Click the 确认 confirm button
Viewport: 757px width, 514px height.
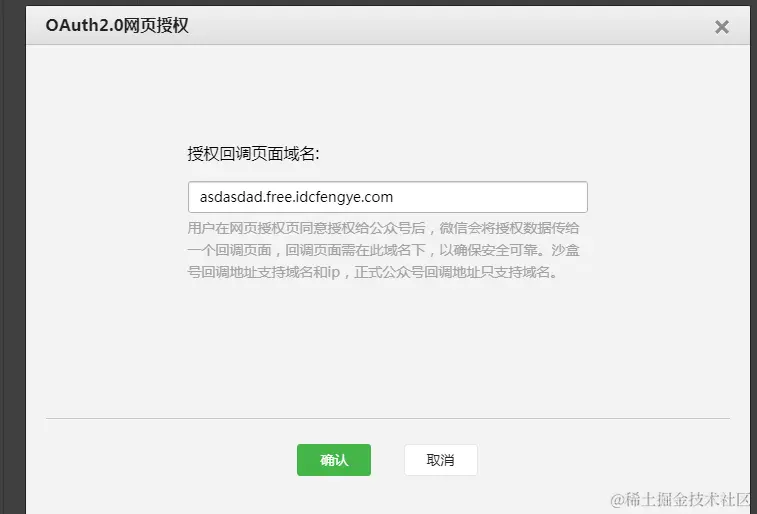(x=334, y=460)
